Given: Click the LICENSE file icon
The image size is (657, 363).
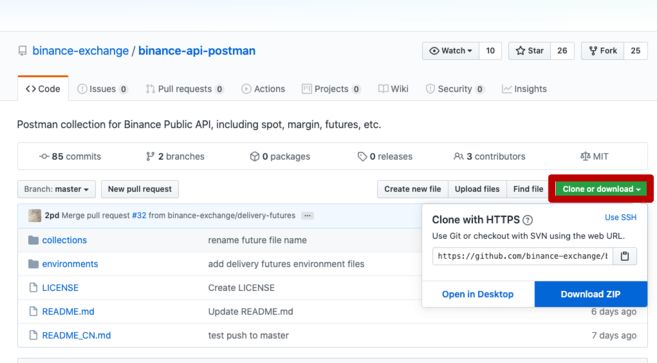Looking at the screenshot, I should point(33,288).
